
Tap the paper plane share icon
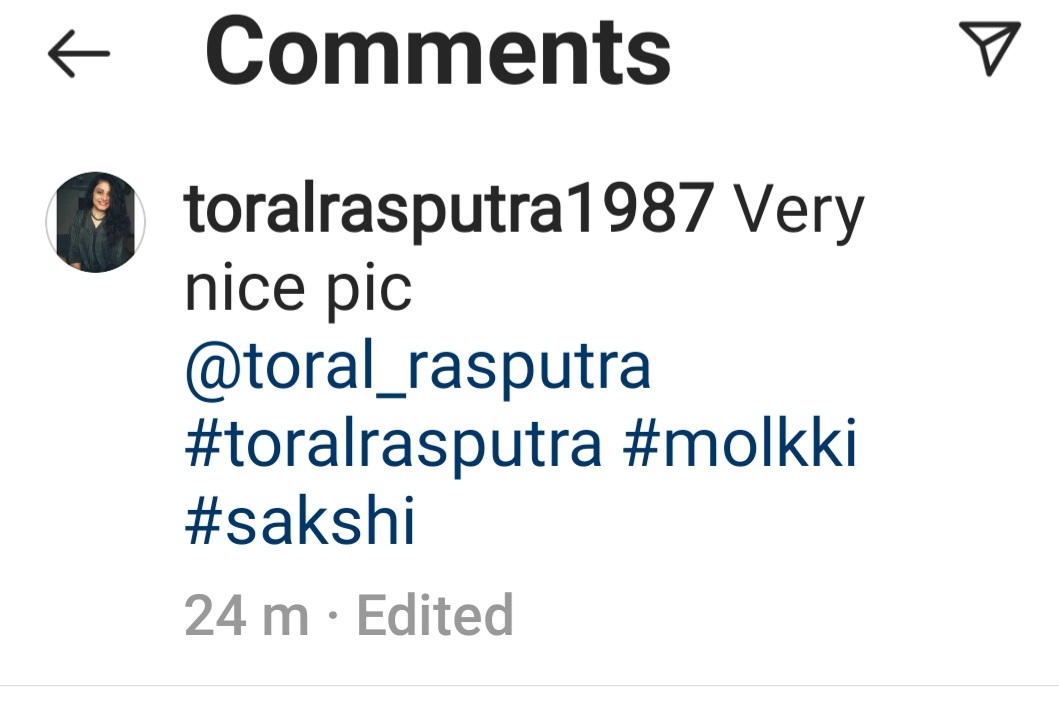pyautogui.click(x=989, y=47)
